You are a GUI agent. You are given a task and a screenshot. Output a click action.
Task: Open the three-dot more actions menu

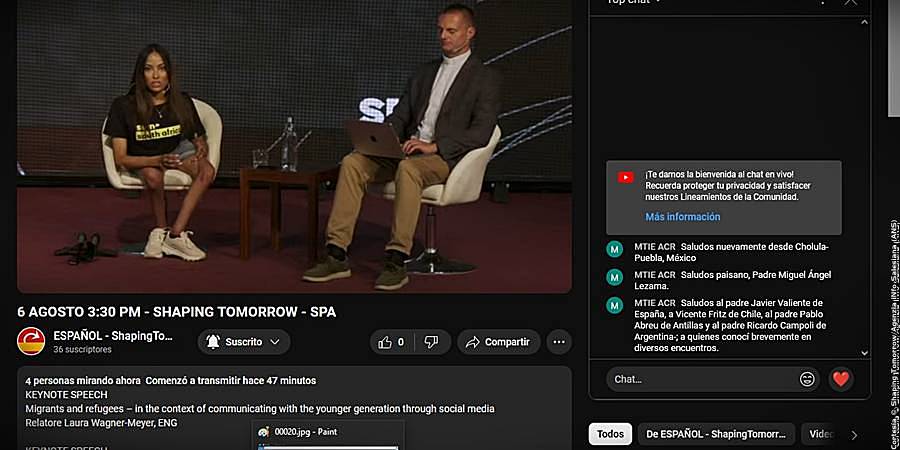[x=559, y=342]
